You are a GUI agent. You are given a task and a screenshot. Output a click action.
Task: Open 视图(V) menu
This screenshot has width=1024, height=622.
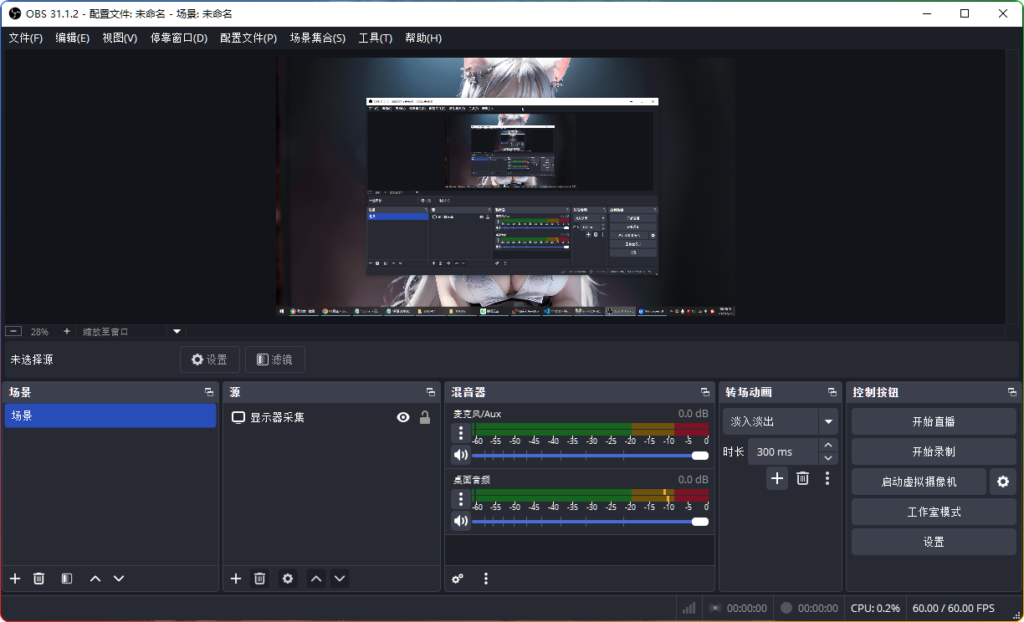coord(120,38)
